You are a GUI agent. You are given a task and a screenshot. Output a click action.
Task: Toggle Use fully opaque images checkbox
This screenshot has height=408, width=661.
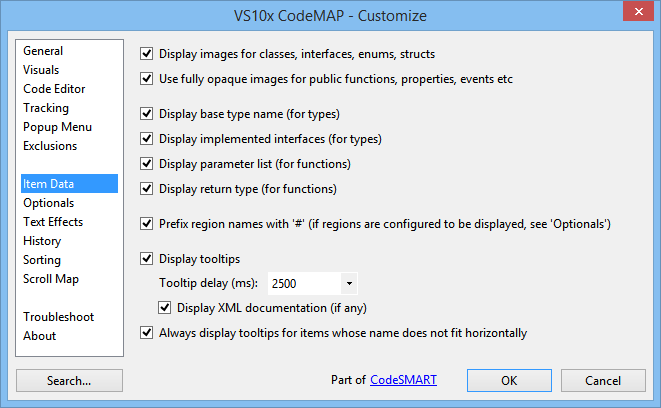pos(146,79)
